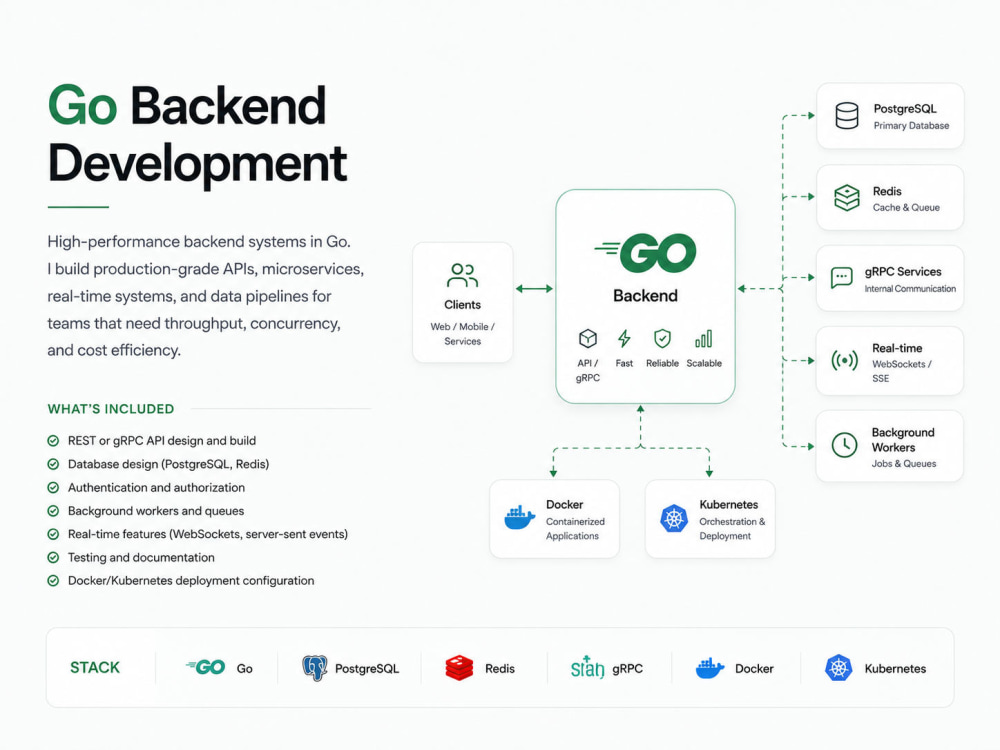This screenshot has width=1000, height=750.
Task: Click 'Web / Mobile / Services' subtitle
Action: (462, 334)
